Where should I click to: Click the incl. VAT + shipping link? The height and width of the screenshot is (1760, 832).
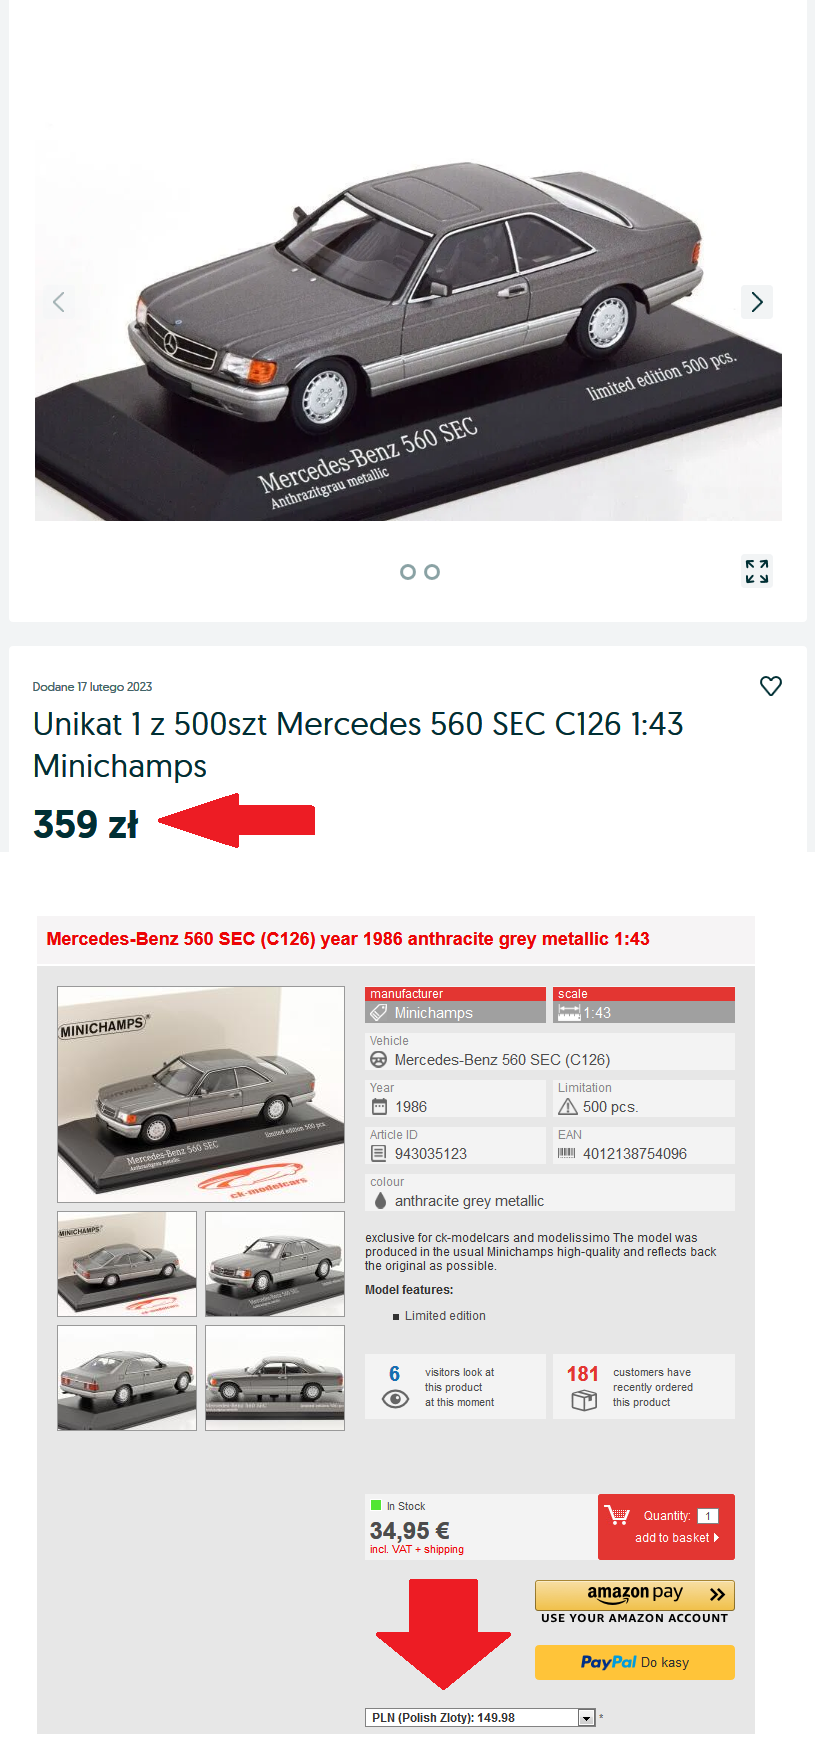[x=417, y=1549]
